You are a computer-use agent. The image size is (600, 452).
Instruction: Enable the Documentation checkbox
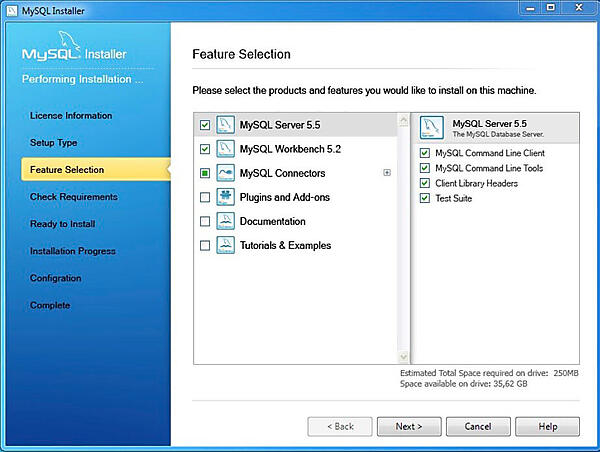pyautogui.click(x=205, y=221)
